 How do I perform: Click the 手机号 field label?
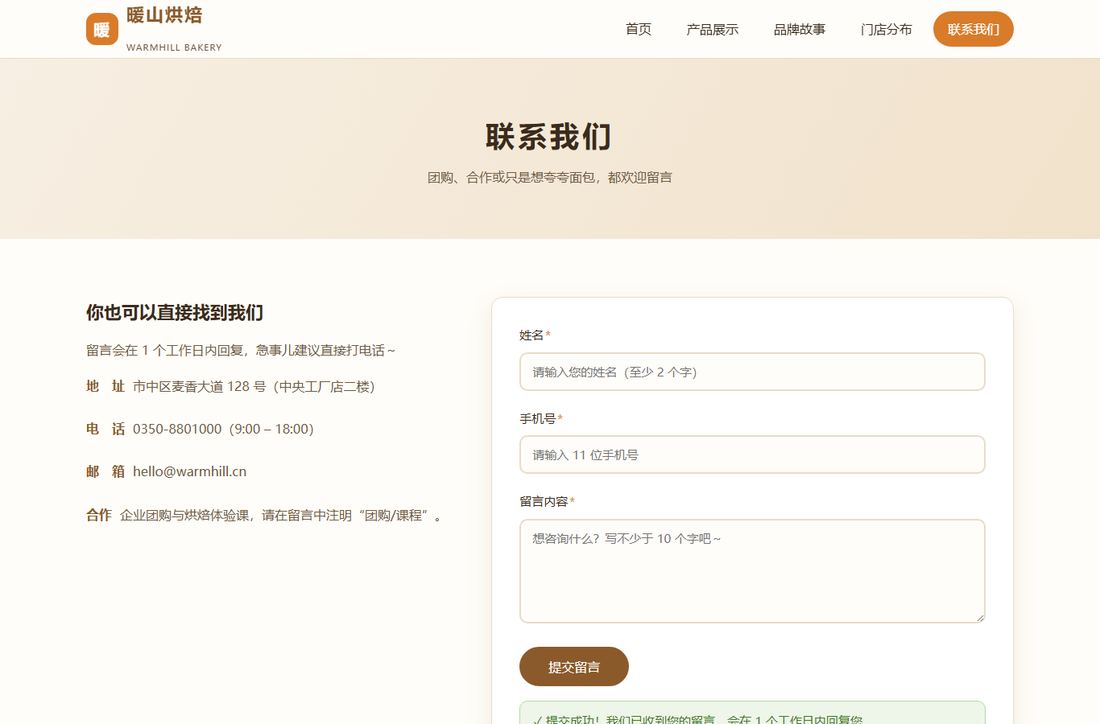[537, 419]
